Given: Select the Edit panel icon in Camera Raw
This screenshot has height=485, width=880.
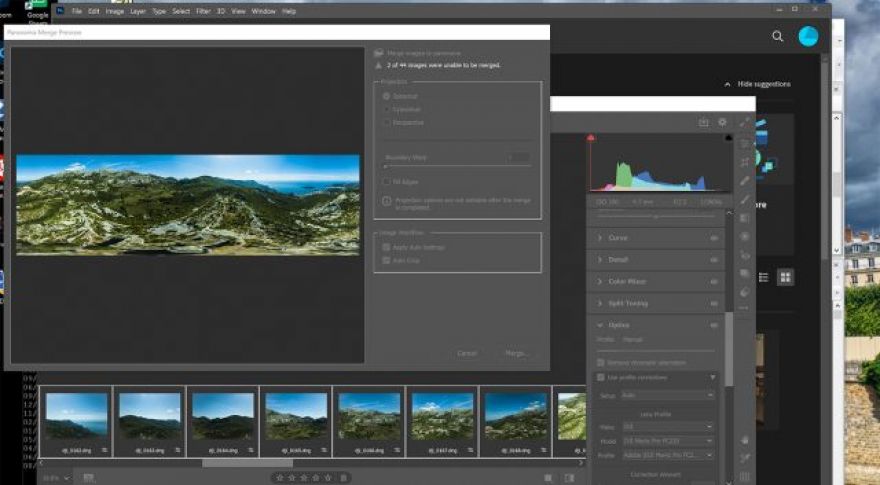Looking at the screenshot, I should point(745,144).
